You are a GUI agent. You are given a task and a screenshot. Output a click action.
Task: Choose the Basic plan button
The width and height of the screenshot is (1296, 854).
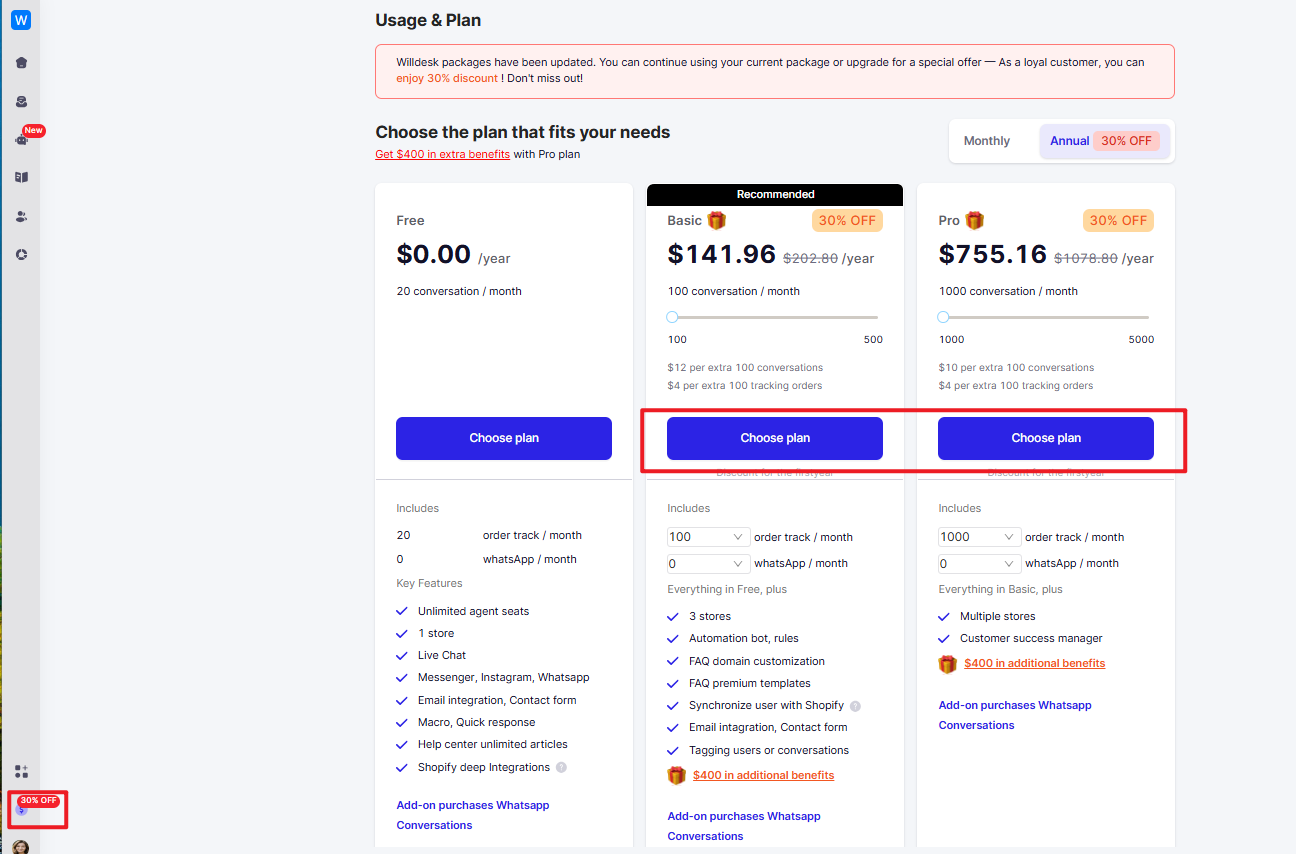775,438
